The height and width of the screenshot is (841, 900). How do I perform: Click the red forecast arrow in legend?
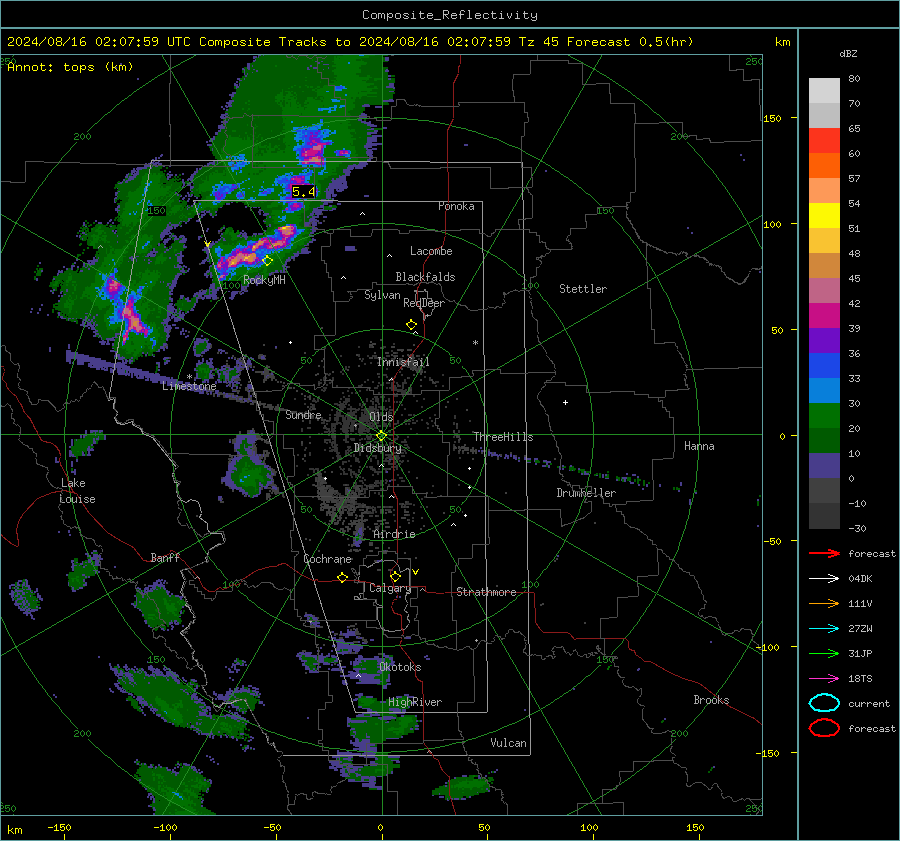pyautogui.click(x=824, y=553)
